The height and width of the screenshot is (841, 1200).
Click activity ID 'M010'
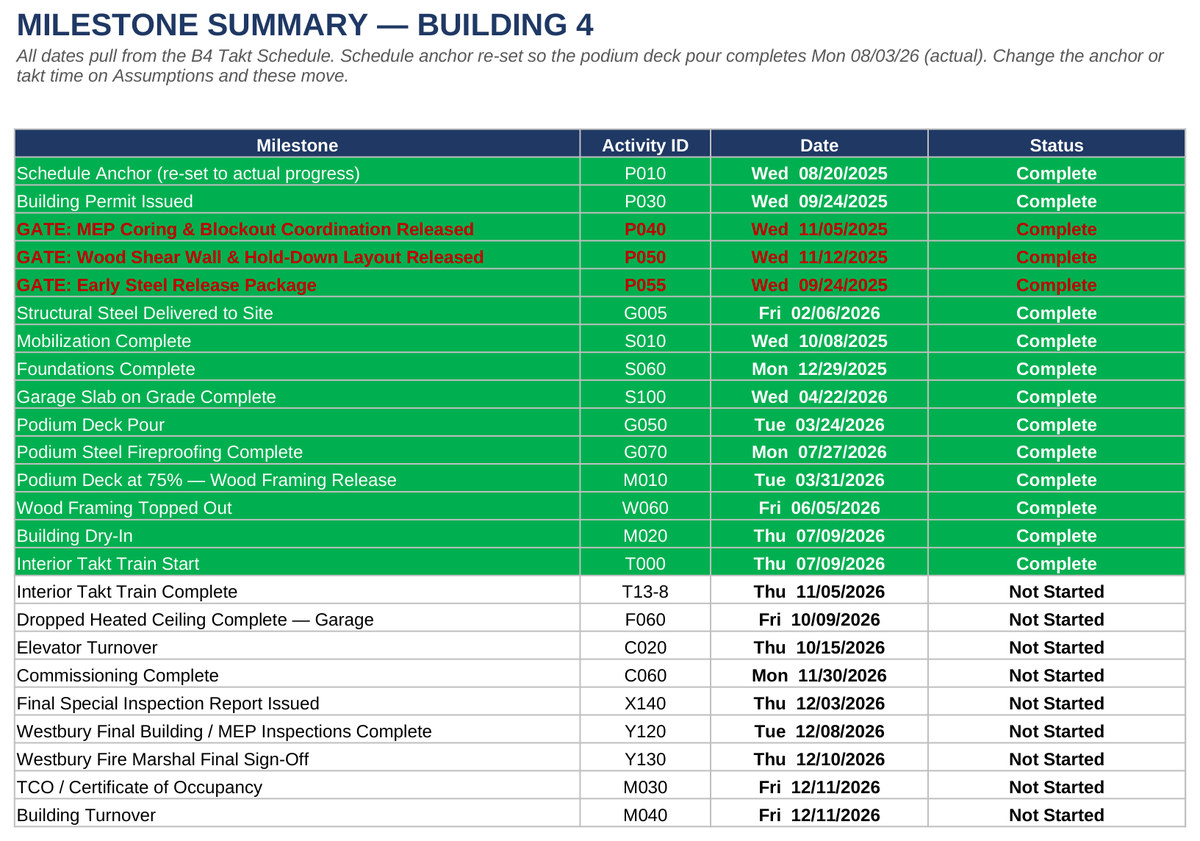pyautogui.click(x=645, y=480)
